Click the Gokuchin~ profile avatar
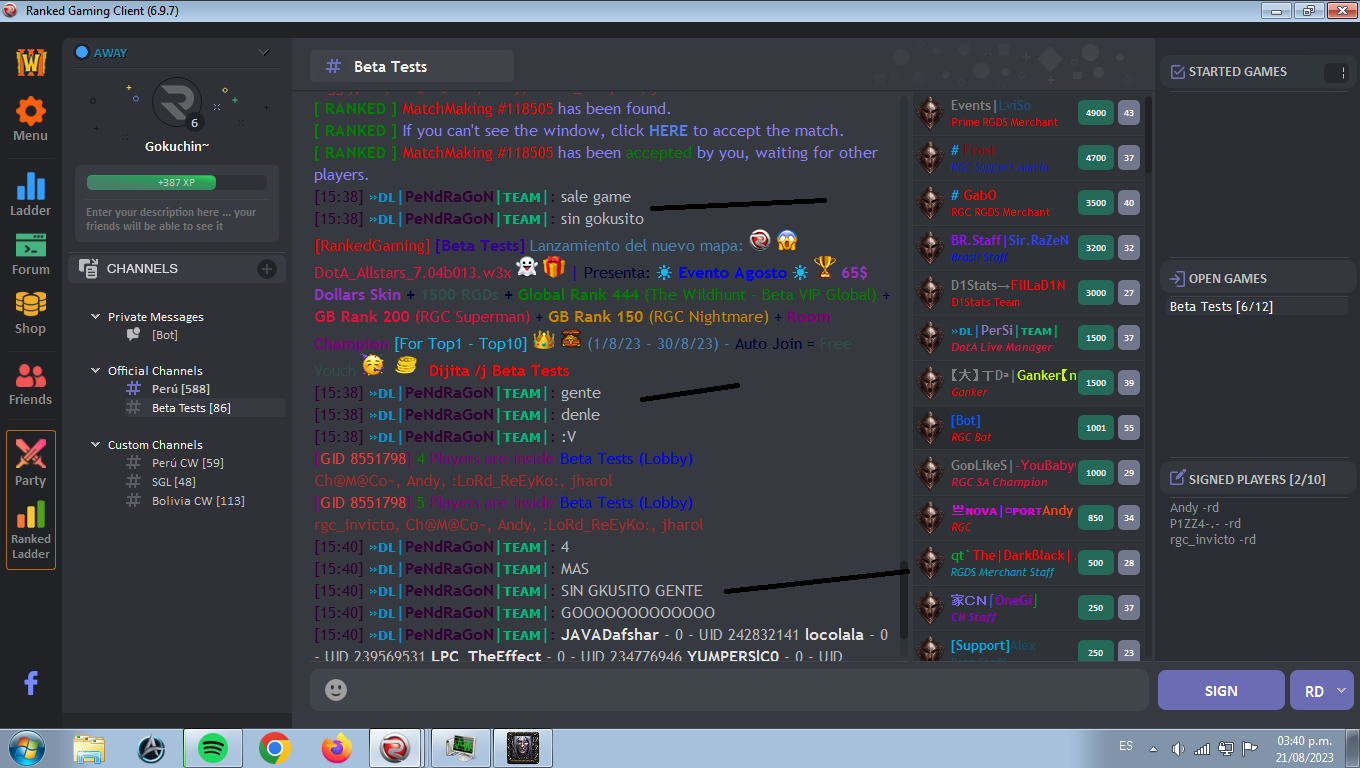Screen dimensions: 1360x768 click(177, 103)
